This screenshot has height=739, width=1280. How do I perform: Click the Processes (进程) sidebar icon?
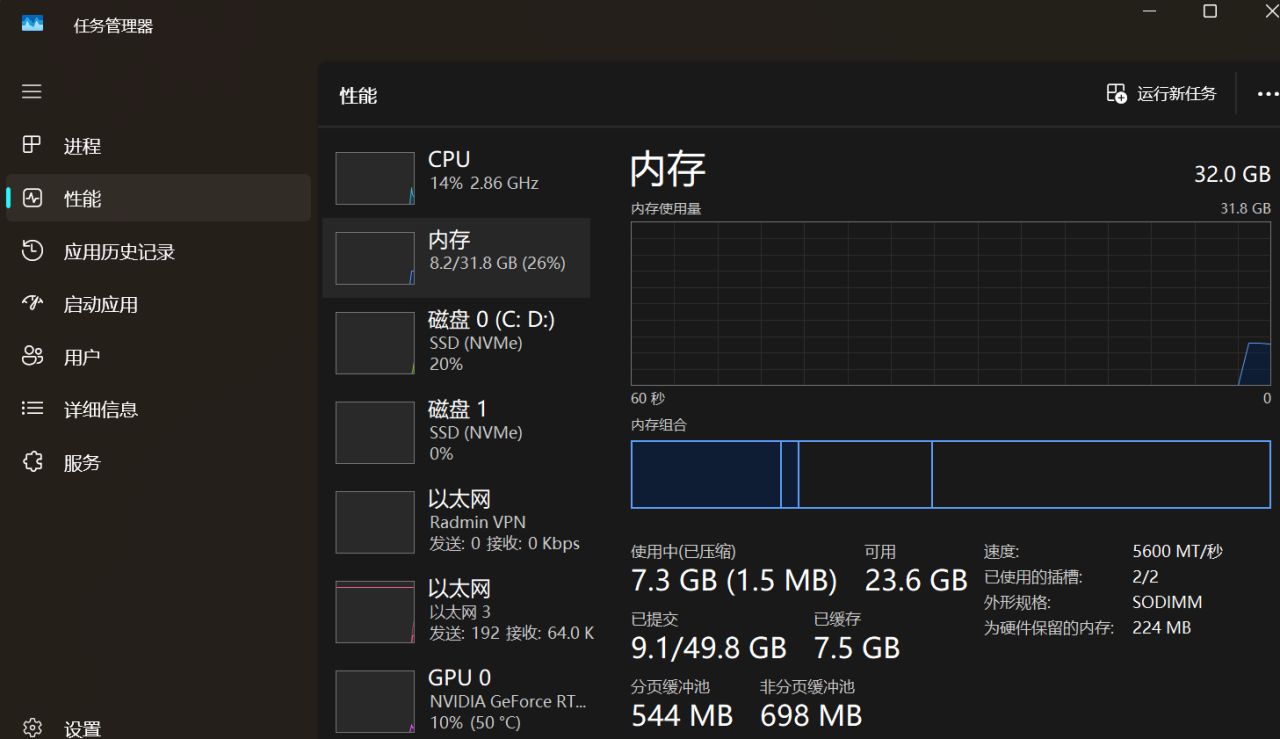32,145
